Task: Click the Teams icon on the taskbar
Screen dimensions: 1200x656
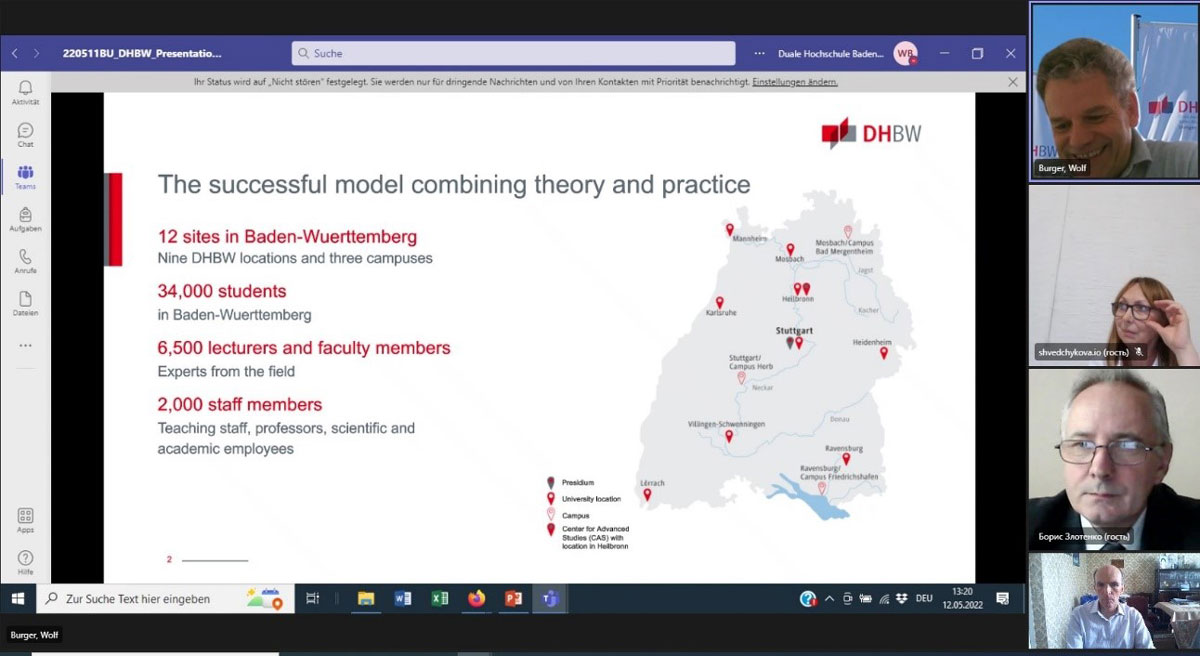Action: (x=549, y=599)
